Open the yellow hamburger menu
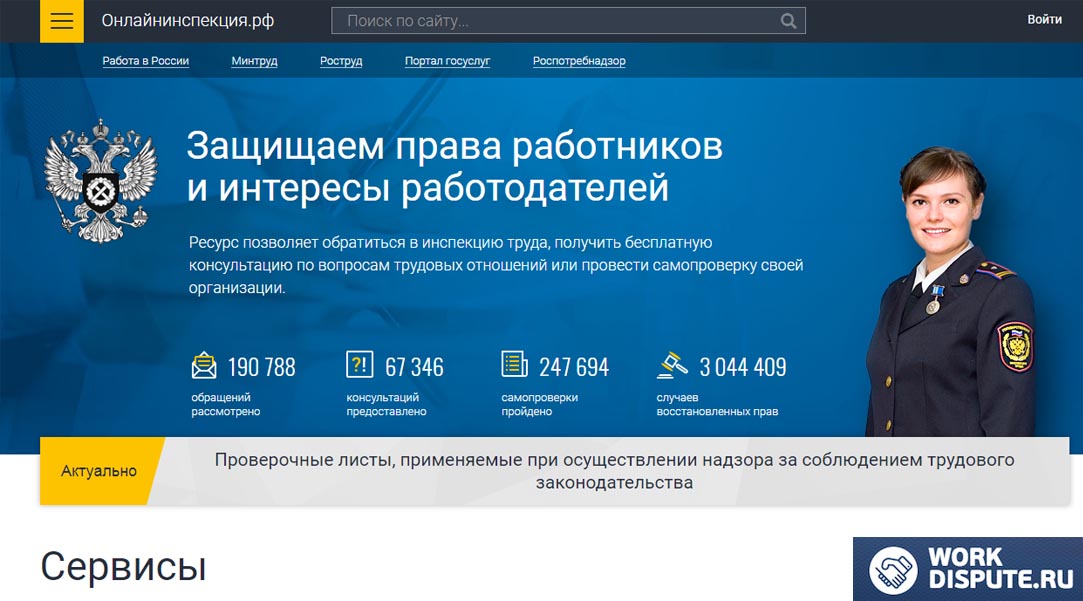 61,21
